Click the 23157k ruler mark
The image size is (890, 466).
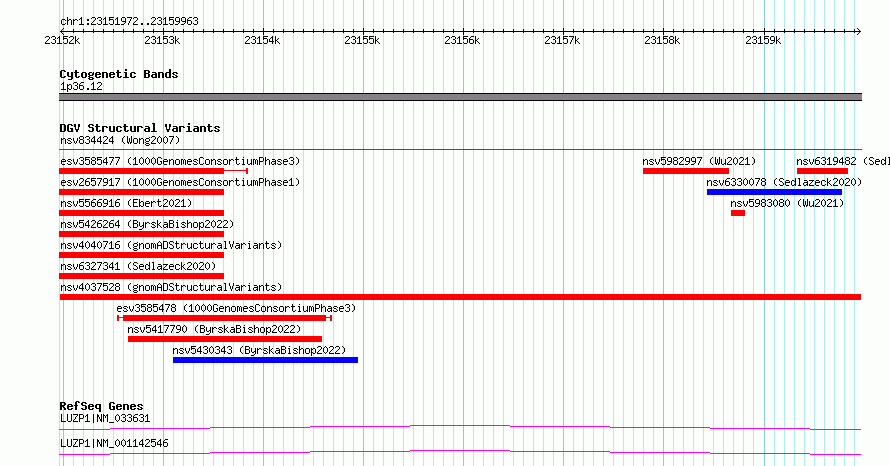point(562,40)
